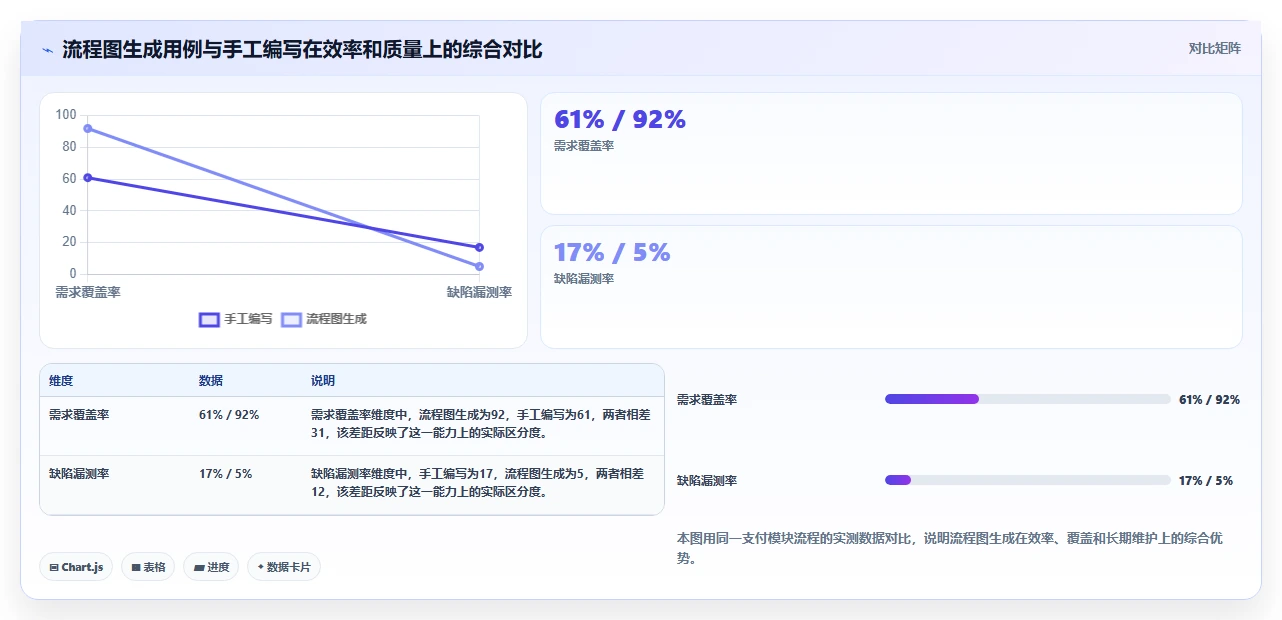Toggle the 手工编写 legend entry
The image size is (1282, 620).
click(x=236, y=319)
